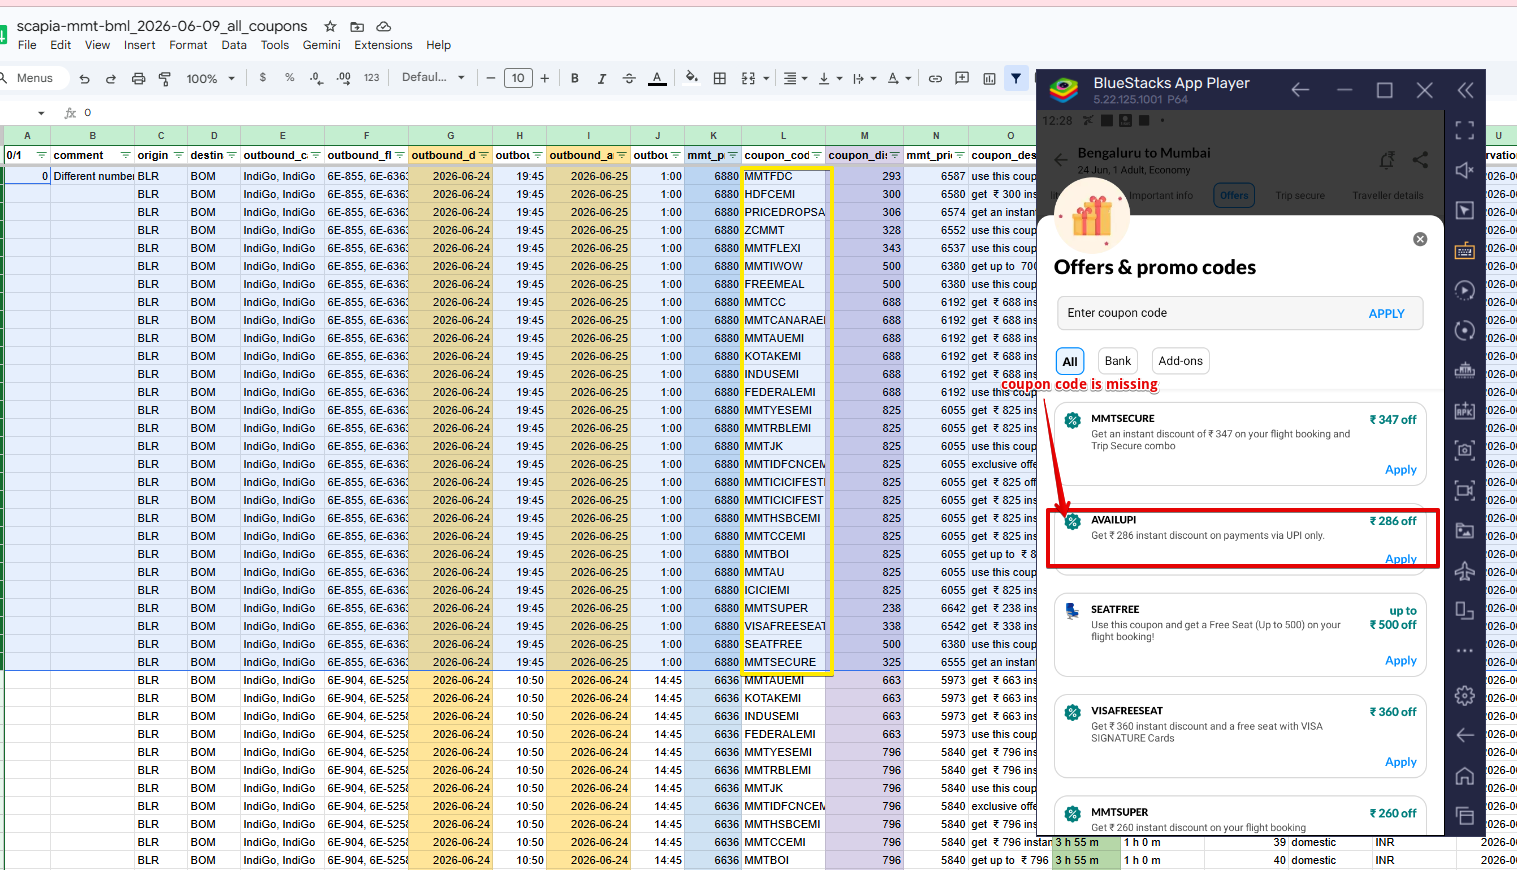The image size is (1517, 870).
Task: Toggle mouse cursor lock in BlueStacks sidebar
Action: tap(1465, 210)
